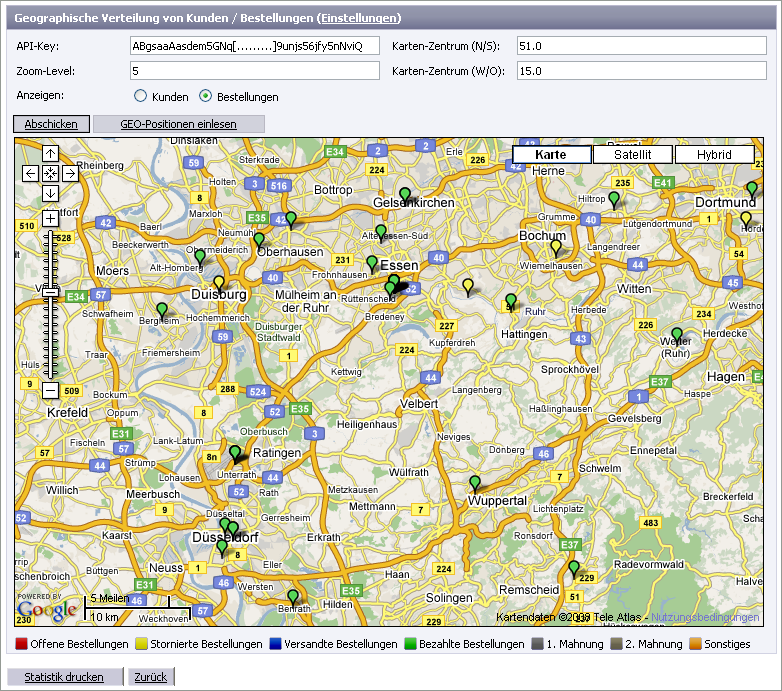The width and height of the screenshot is (782, 691).
Task: Click the green marker near A42 Bottrop
Action: 291,219
